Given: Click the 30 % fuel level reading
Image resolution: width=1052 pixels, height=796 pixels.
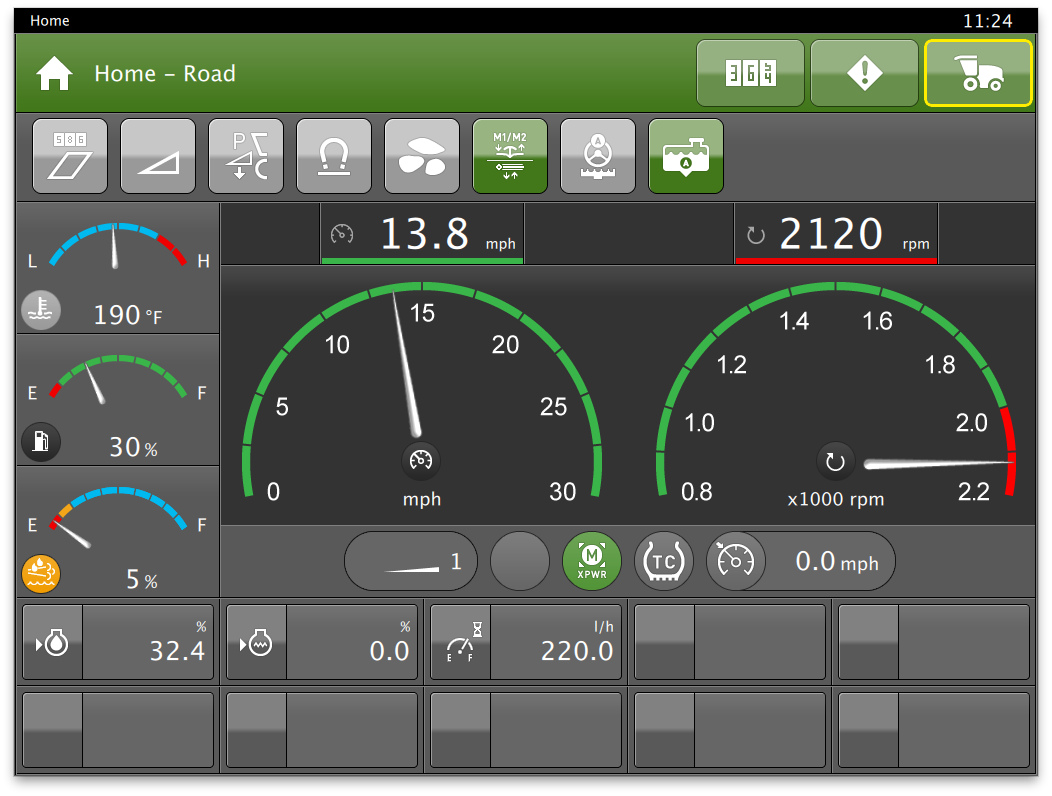Looking at the screenshot, I should click(x=134, y=447).
